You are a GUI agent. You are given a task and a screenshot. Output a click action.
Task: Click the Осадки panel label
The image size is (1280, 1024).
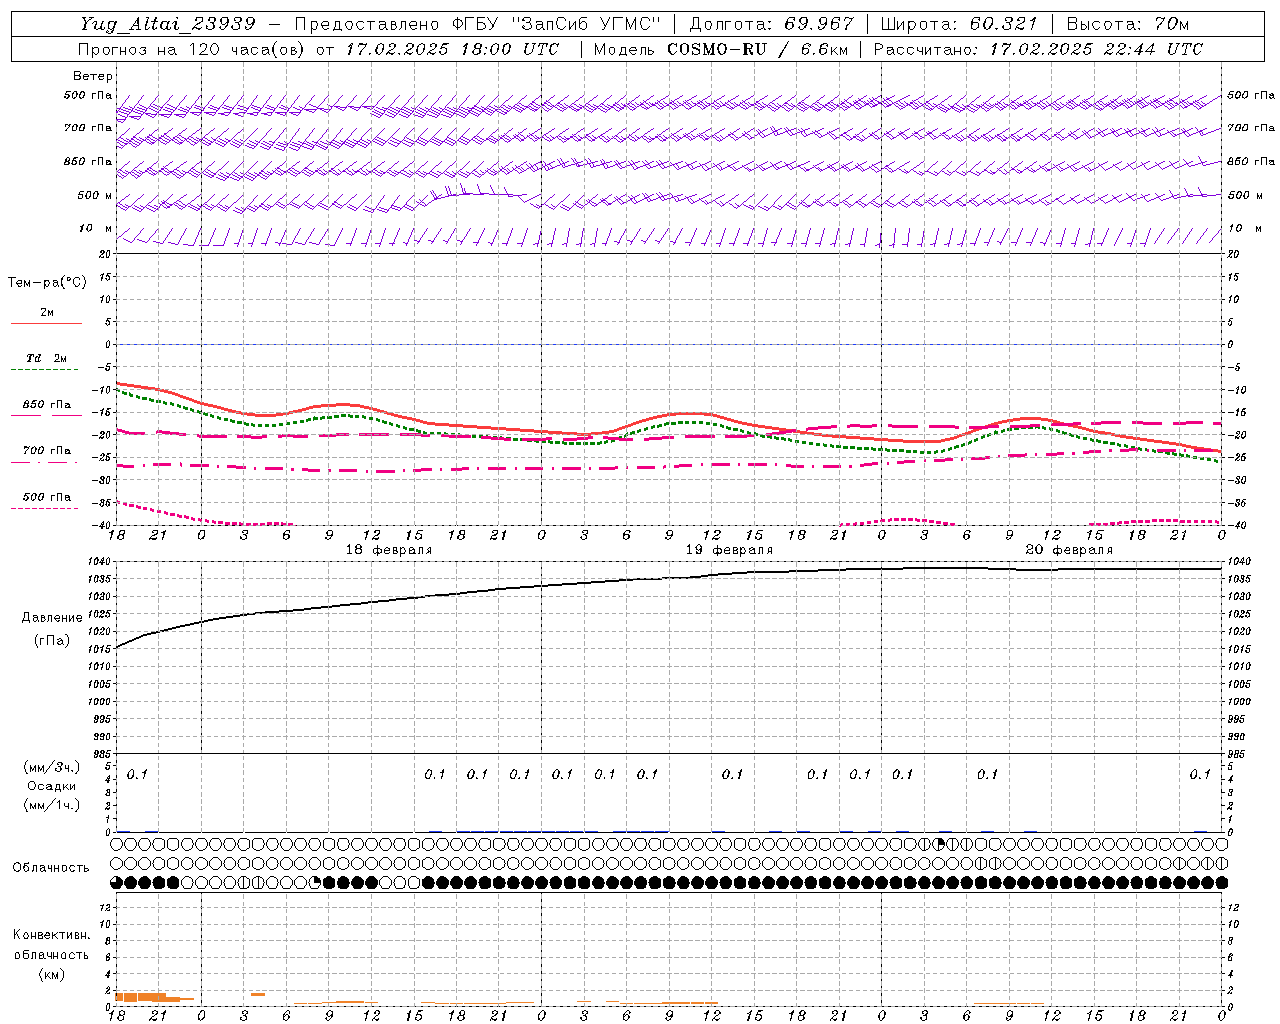[51, 786]
